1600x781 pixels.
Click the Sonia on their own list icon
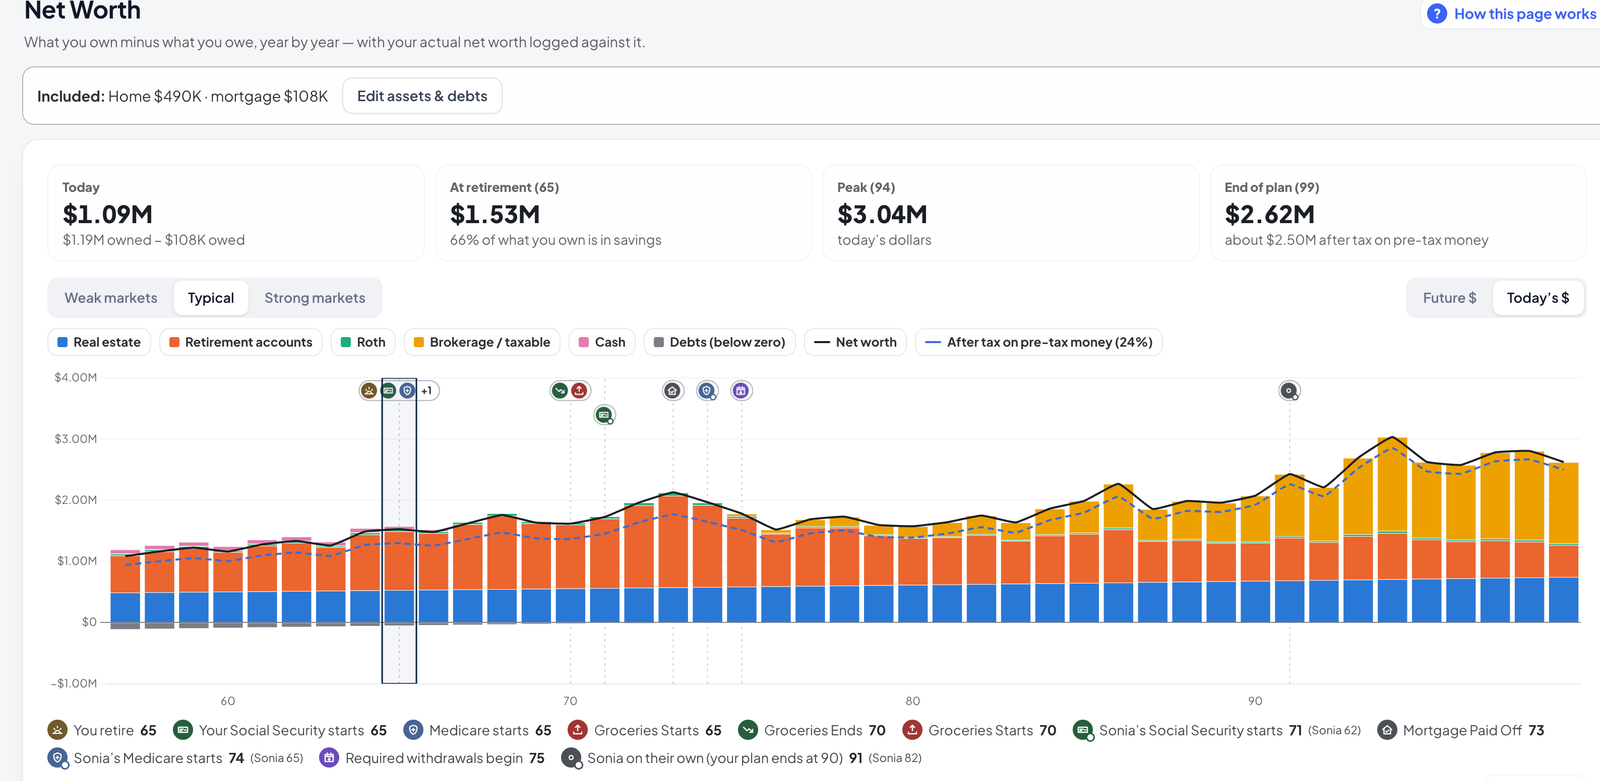[571, 758]
